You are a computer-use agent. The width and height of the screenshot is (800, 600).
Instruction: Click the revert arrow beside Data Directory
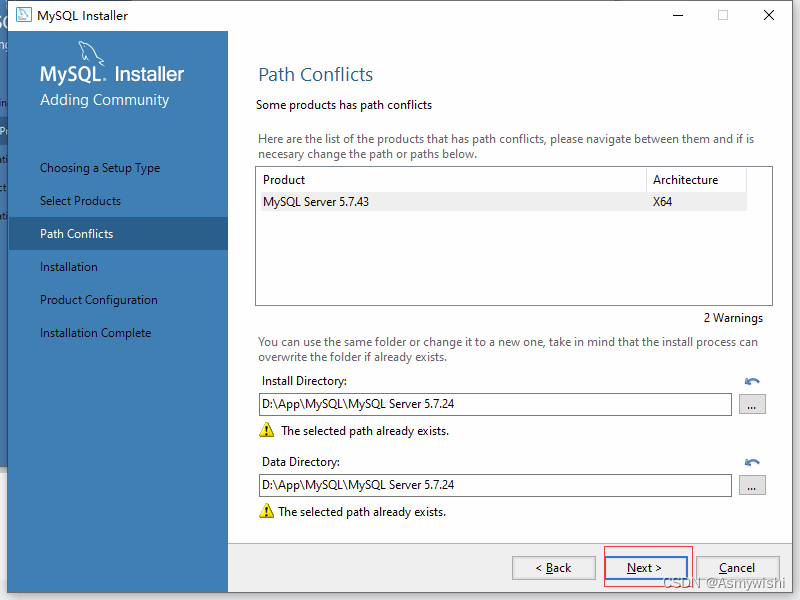click(752, 462)
